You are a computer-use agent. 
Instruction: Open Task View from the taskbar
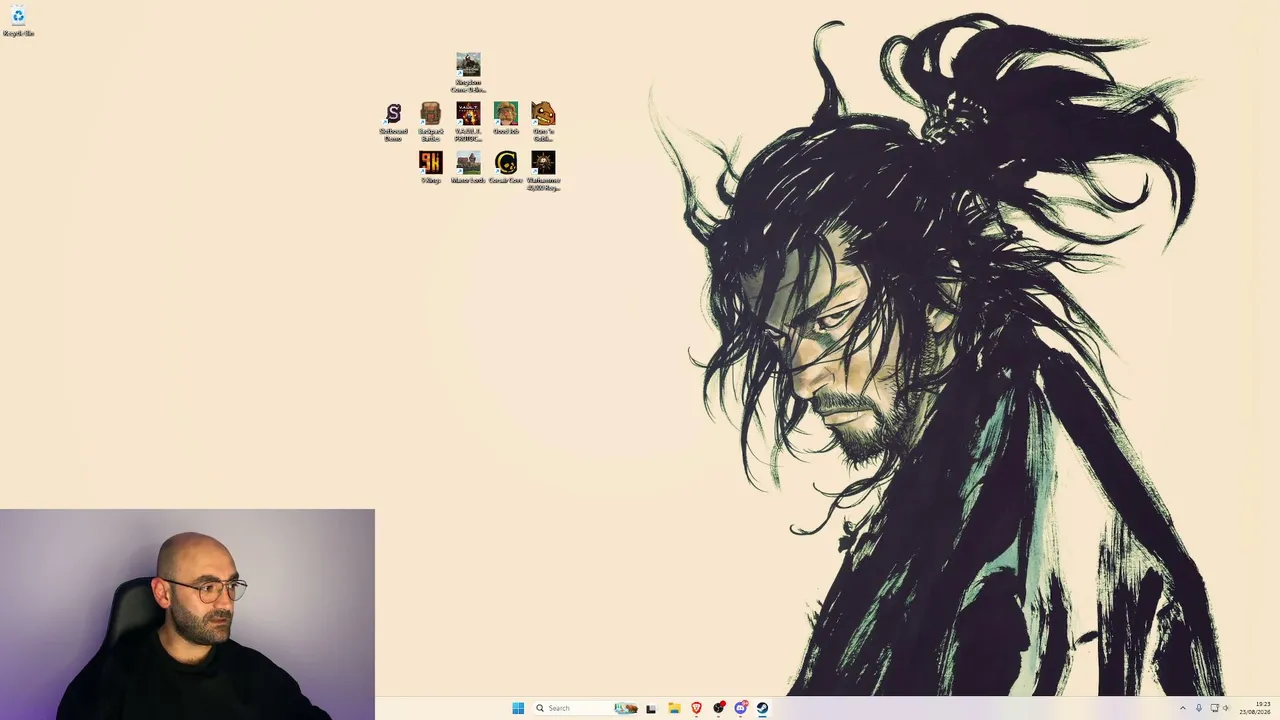point(651,708)
